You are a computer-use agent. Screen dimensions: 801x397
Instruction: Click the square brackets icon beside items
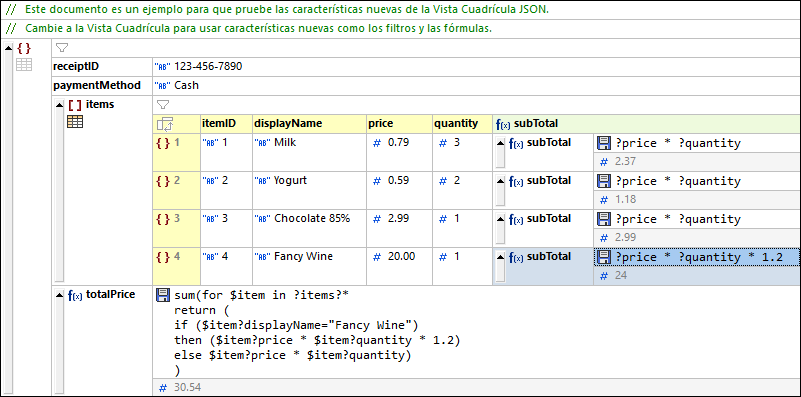pyautogui.click(x=75, y=105)
